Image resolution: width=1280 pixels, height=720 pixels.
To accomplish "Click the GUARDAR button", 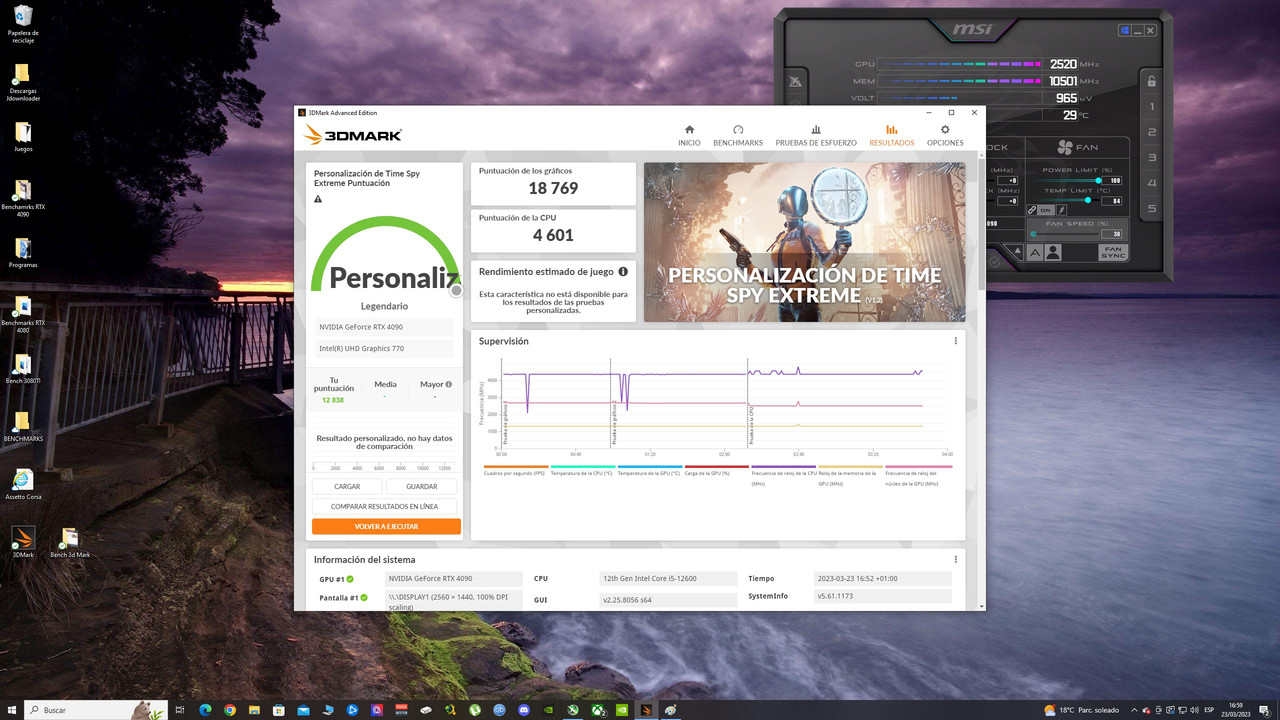I will click(421, 487).
